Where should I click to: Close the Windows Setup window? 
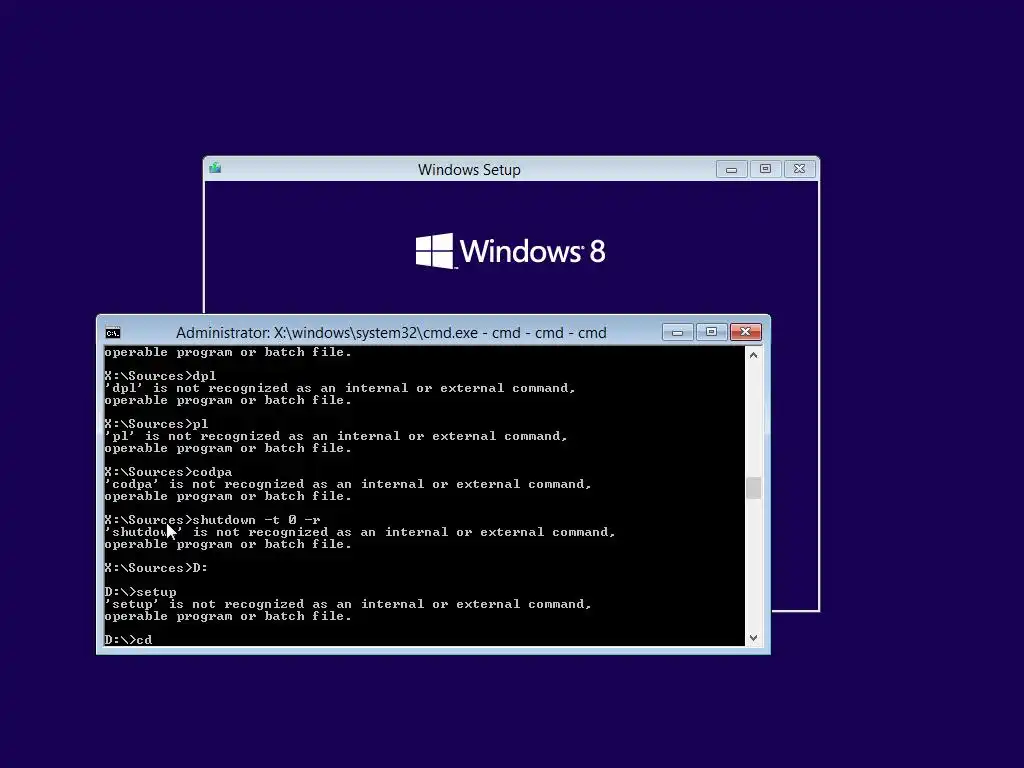[799, 169]
